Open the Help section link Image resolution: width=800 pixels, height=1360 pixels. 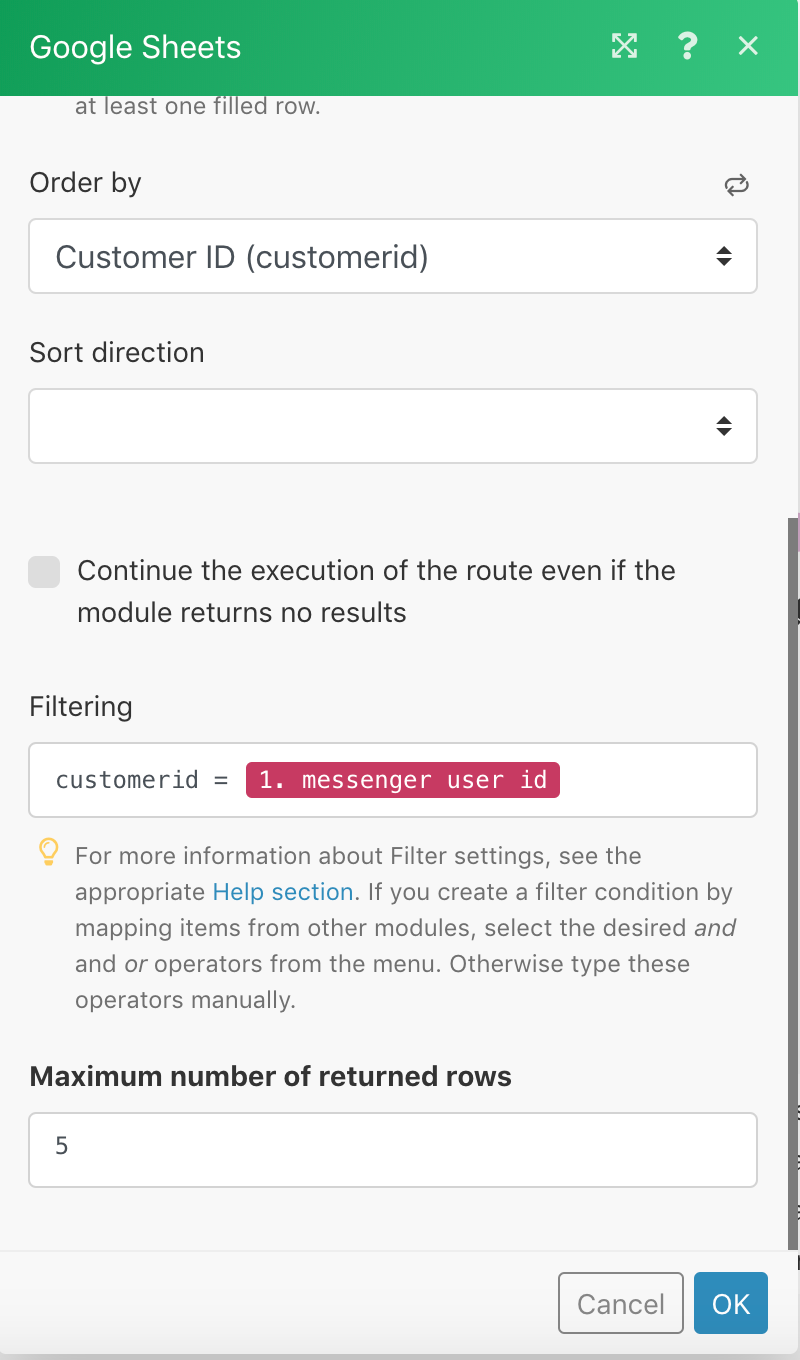(283, 892)
